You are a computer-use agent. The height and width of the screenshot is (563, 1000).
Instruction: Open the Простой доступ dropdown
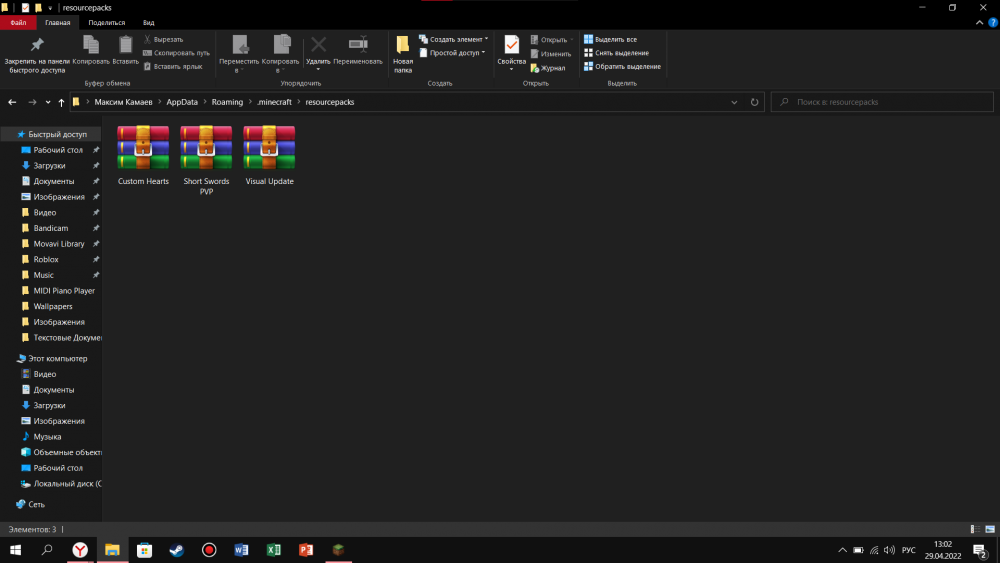(452, 53)
